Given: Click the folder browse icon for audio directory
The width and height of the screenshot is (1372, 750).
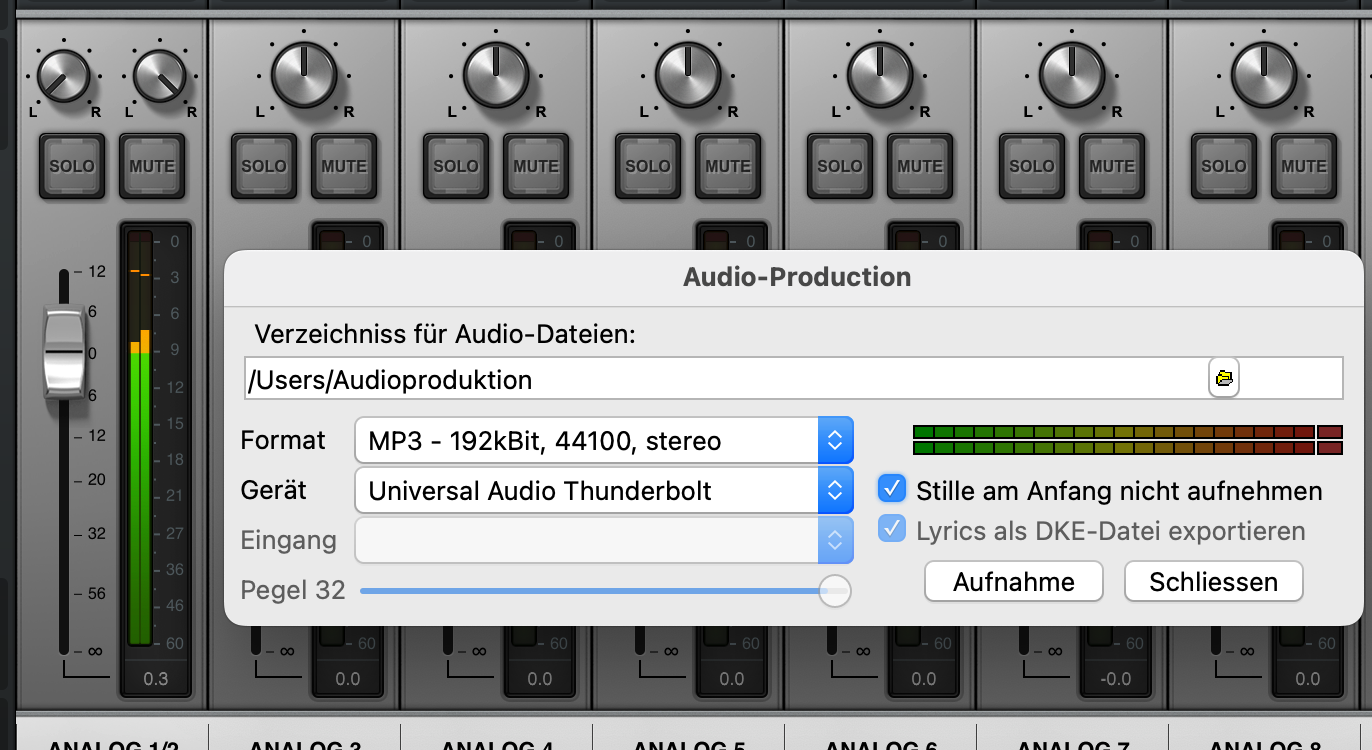Looking at the screenshot, I should click(1223, 378).
